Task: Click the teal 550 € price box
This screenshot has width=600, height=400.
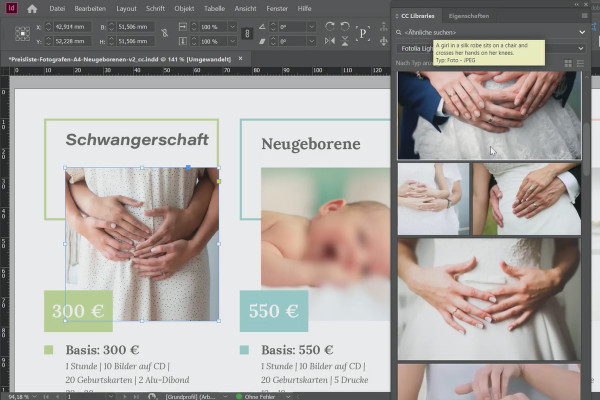Action: pyautogui.click(x=274, y=311)
